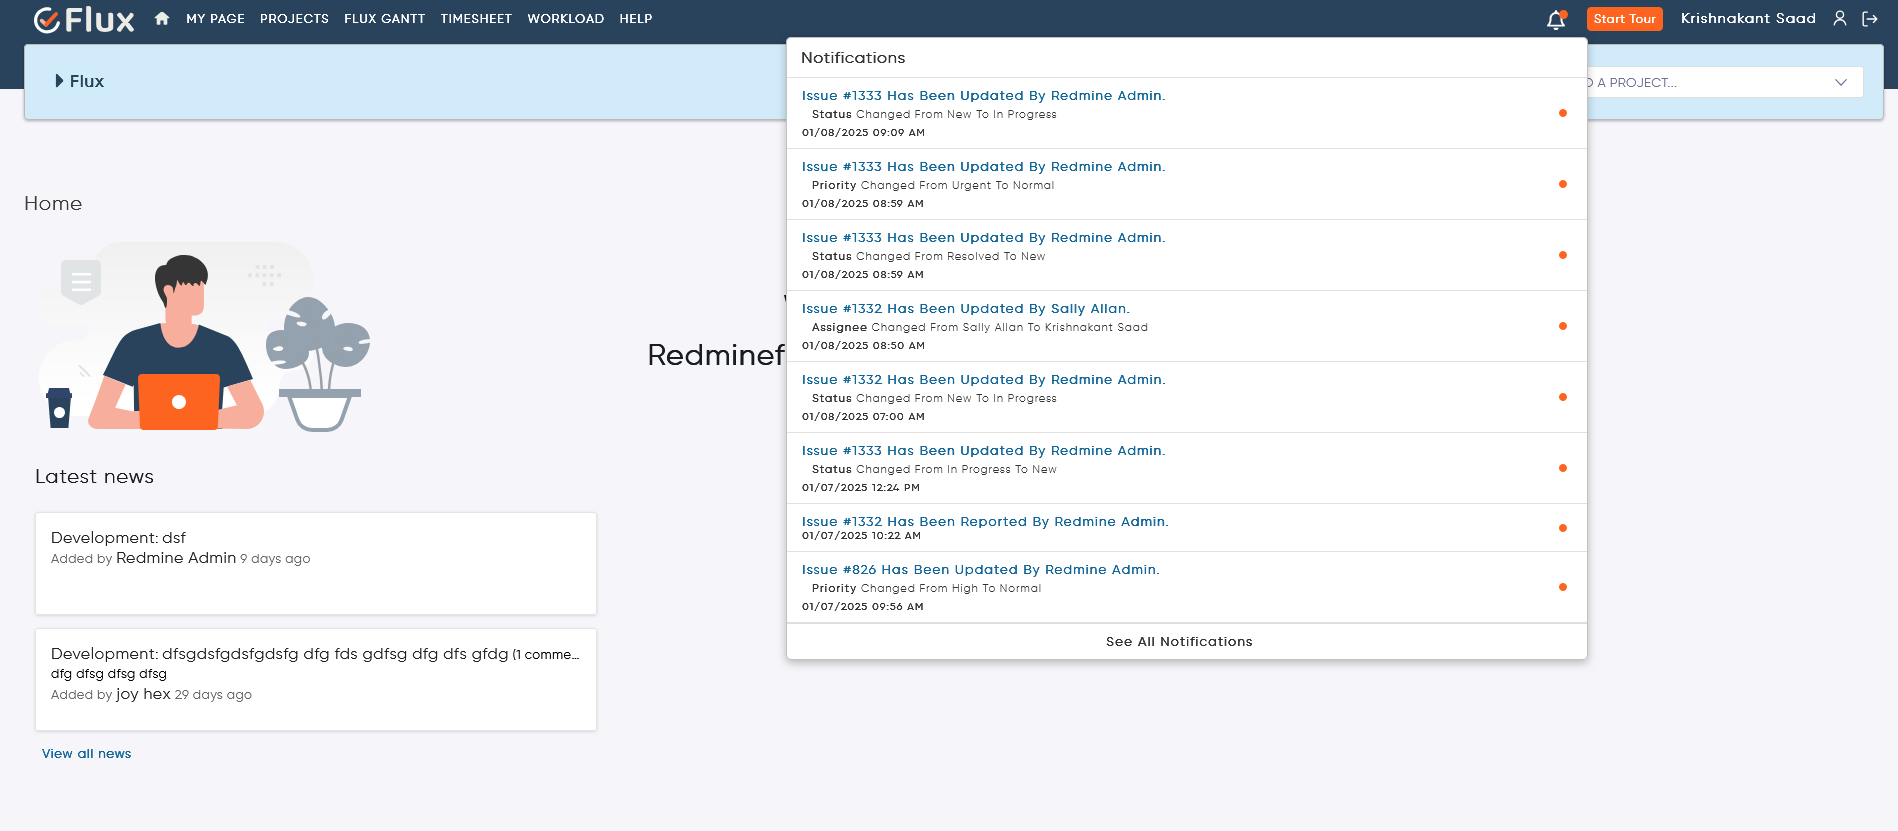This screenshot has height=831, width=1898.
Task: Go to the Timesheet page
Action: [475, 19]
